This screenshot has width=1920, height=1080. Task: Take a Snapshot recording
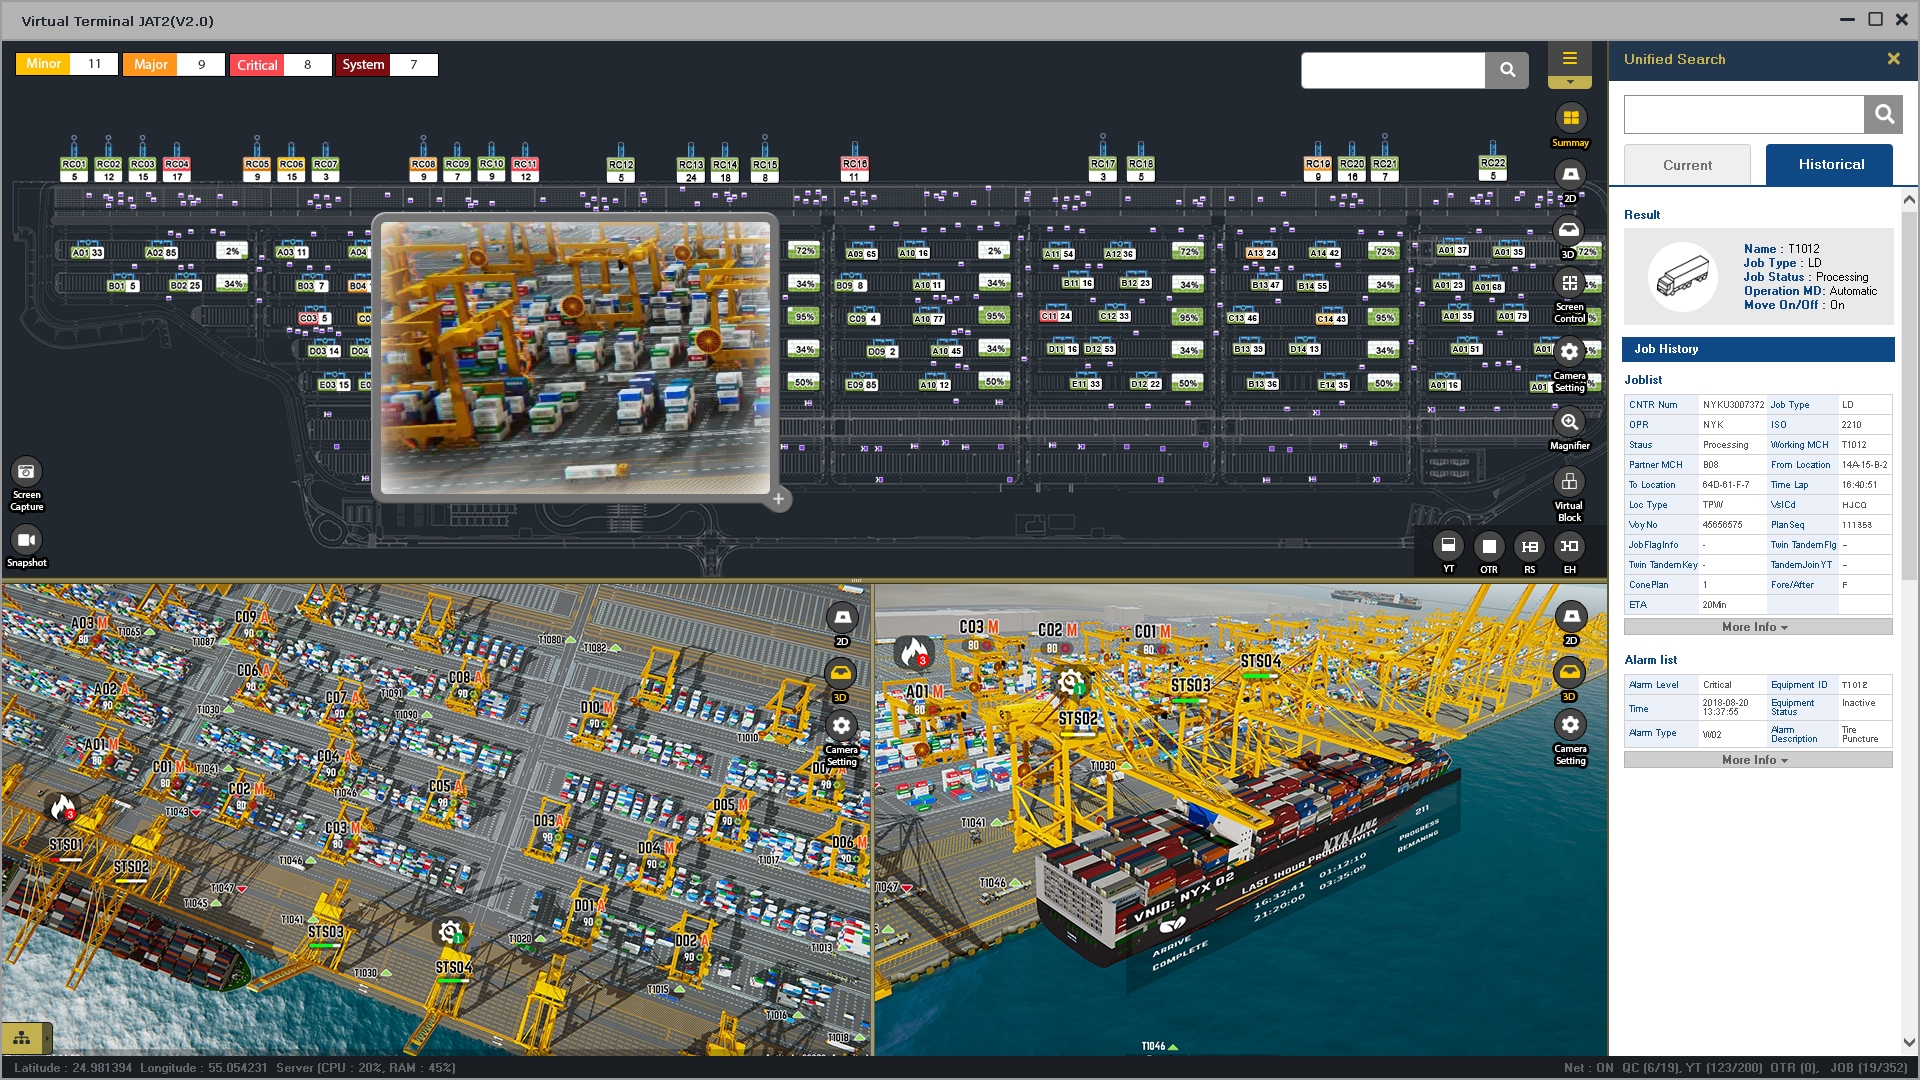coord(27,541)
